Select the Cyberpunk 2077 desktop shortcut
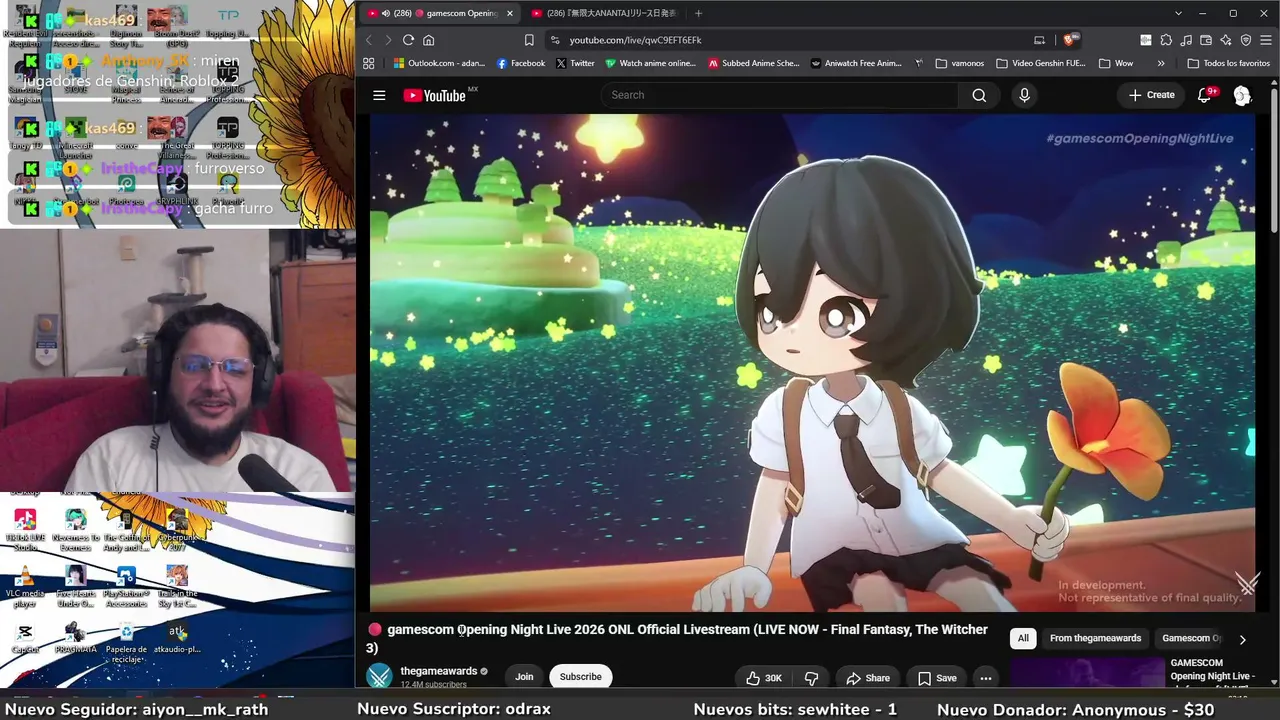The image size is (1280, 720). pos(177,531)
